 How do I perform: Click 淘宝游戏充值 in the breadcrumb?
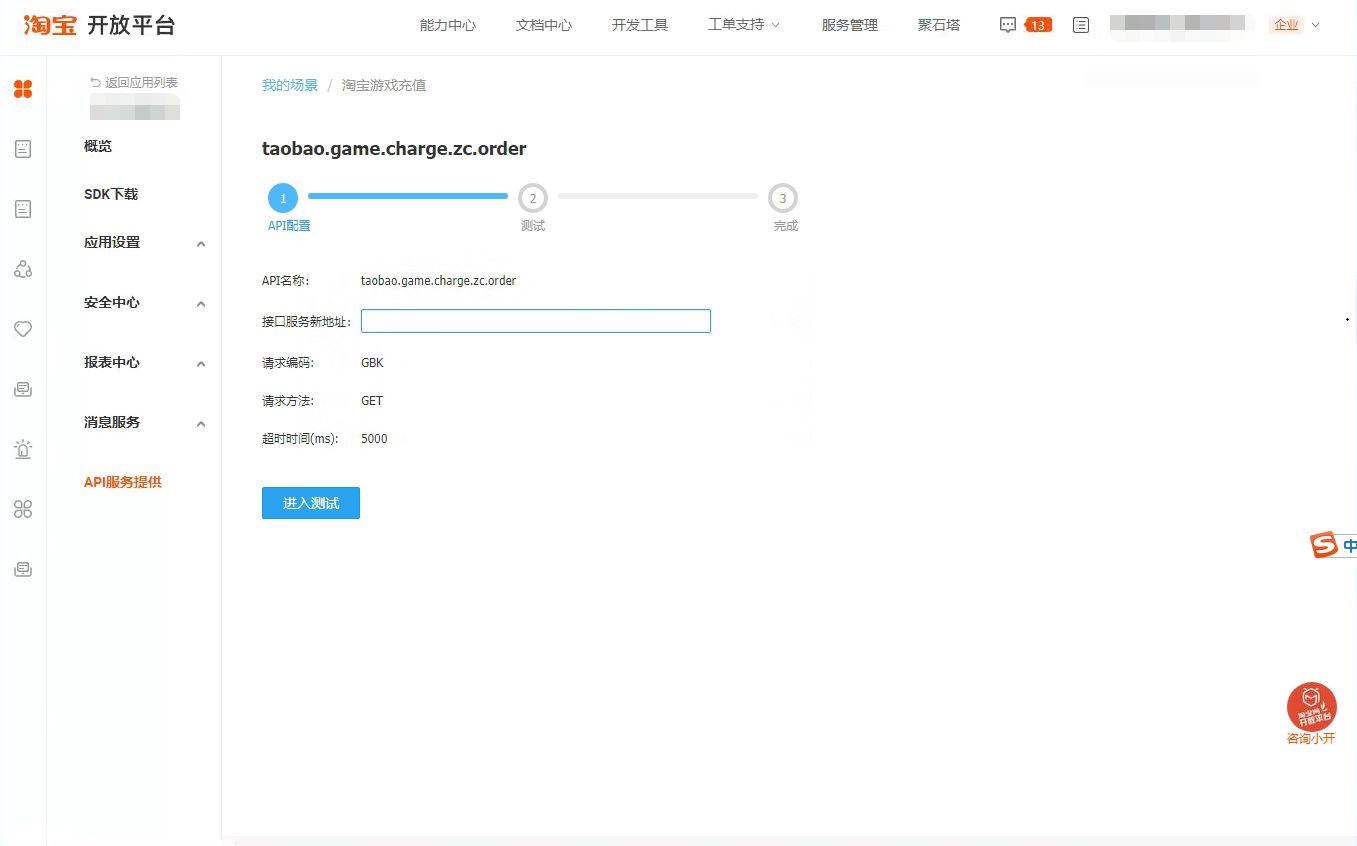click(384, 85)
